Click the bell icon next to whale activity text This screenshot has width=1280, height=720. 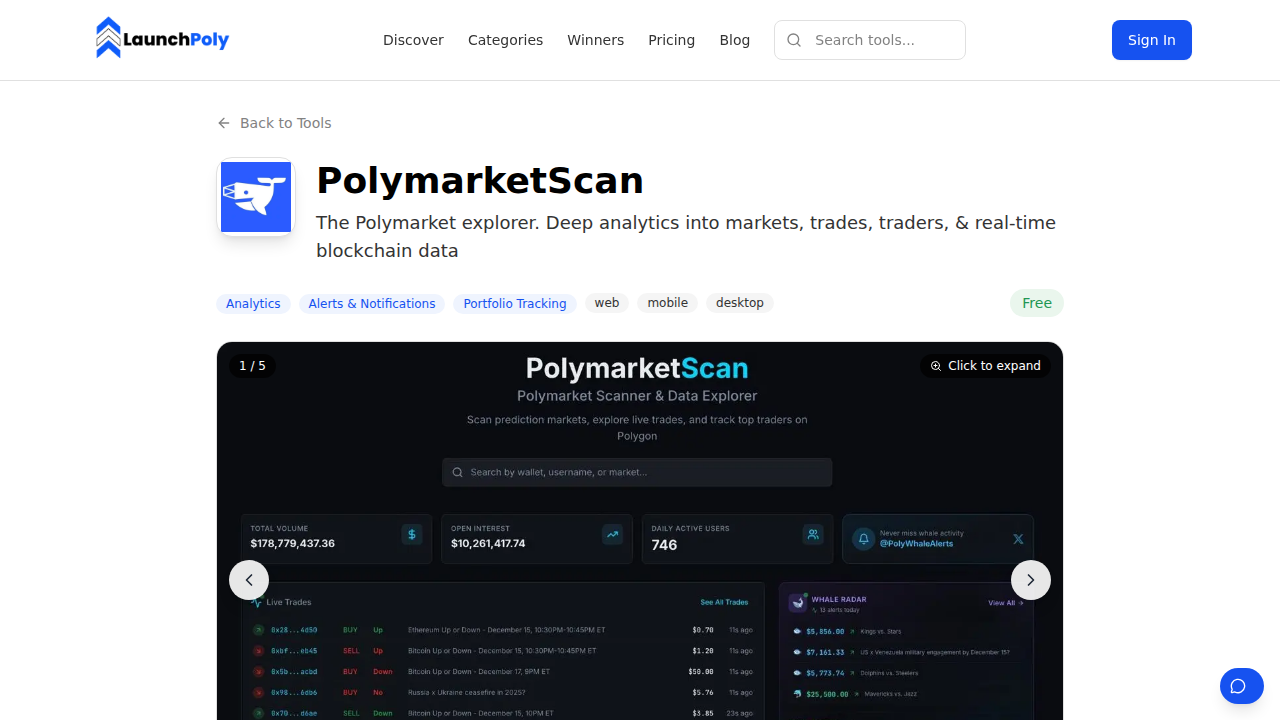(862, 538)
